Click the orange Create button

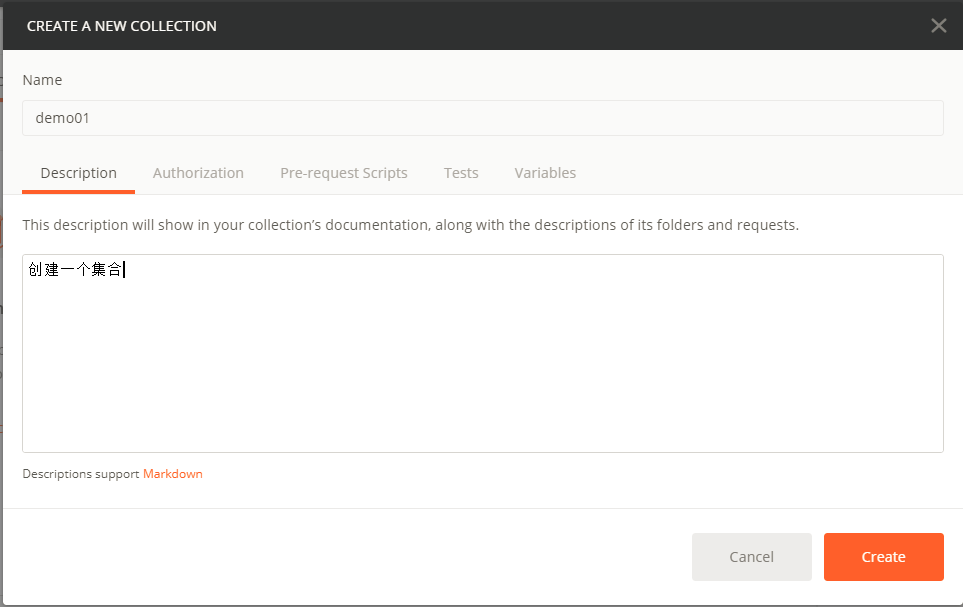(x=883, y=557)
